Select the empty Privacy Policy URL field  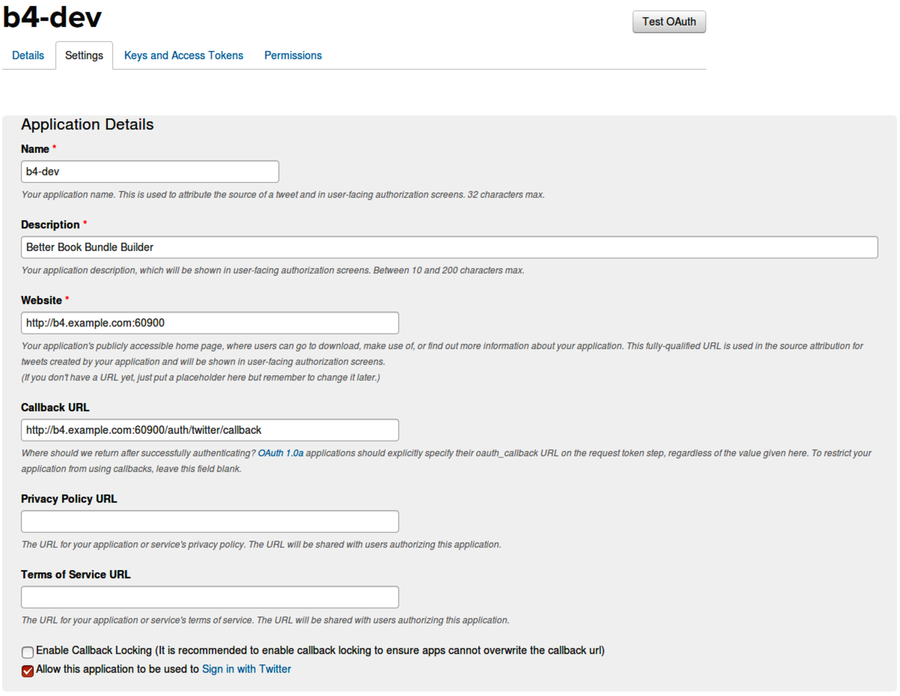click(210, 521)
